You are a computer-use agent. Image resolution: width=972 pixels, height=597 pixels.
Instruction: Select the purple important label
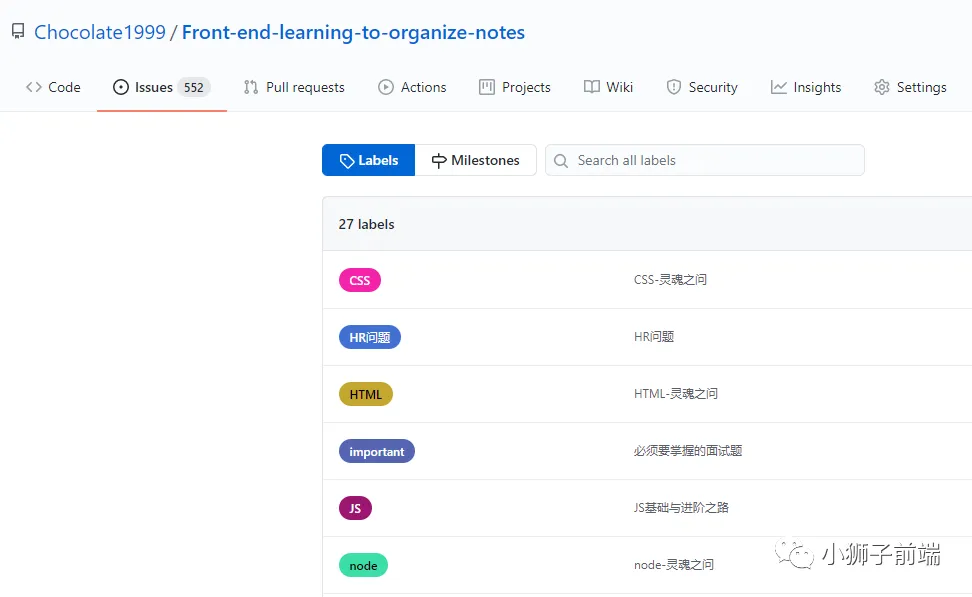[x=377, y=451]
